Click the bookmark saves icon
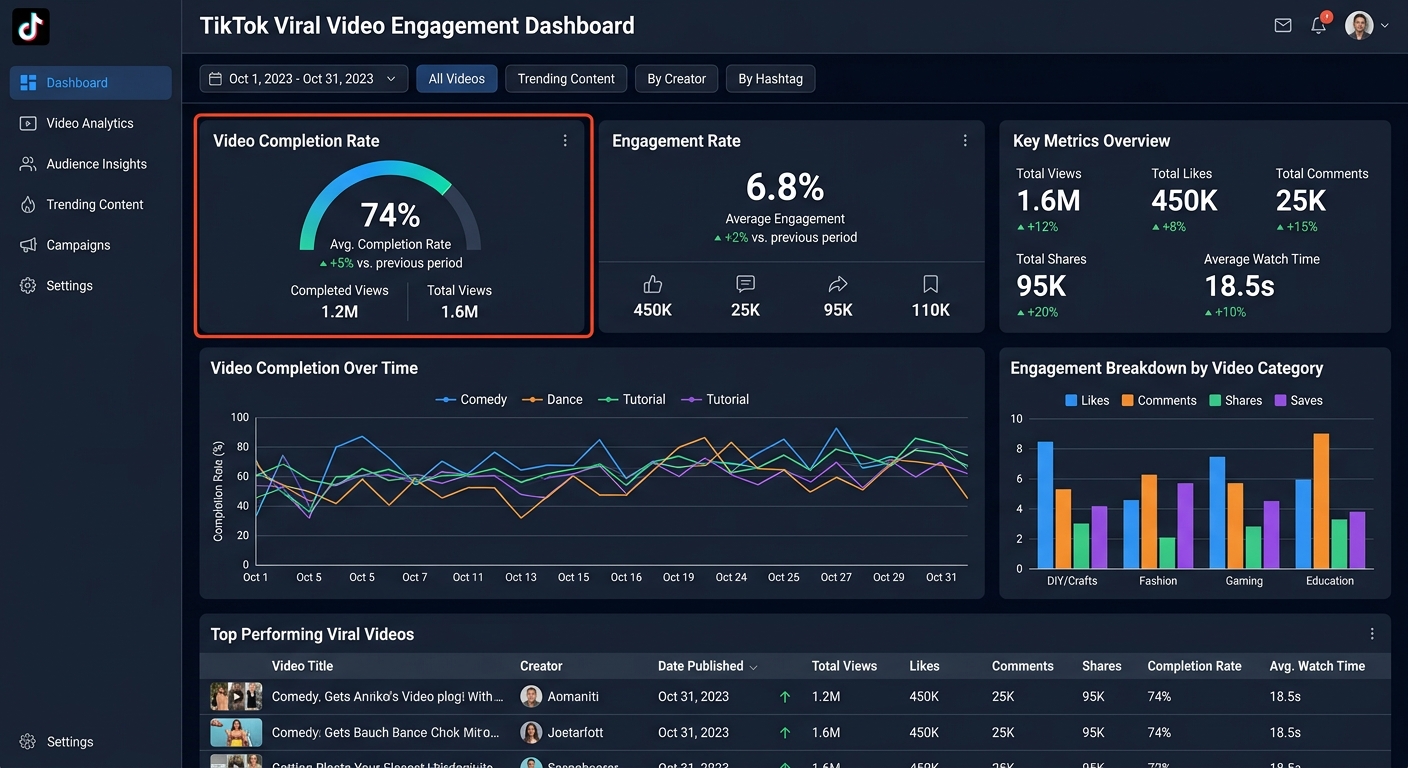The width and height of the screenshot is (1408, 768). pos(930,285)
